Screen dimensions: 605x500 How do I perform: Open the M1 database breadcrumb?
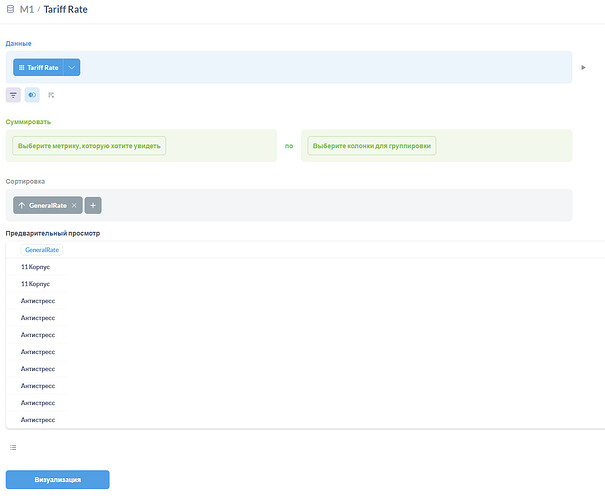click(x=26, y=9)
